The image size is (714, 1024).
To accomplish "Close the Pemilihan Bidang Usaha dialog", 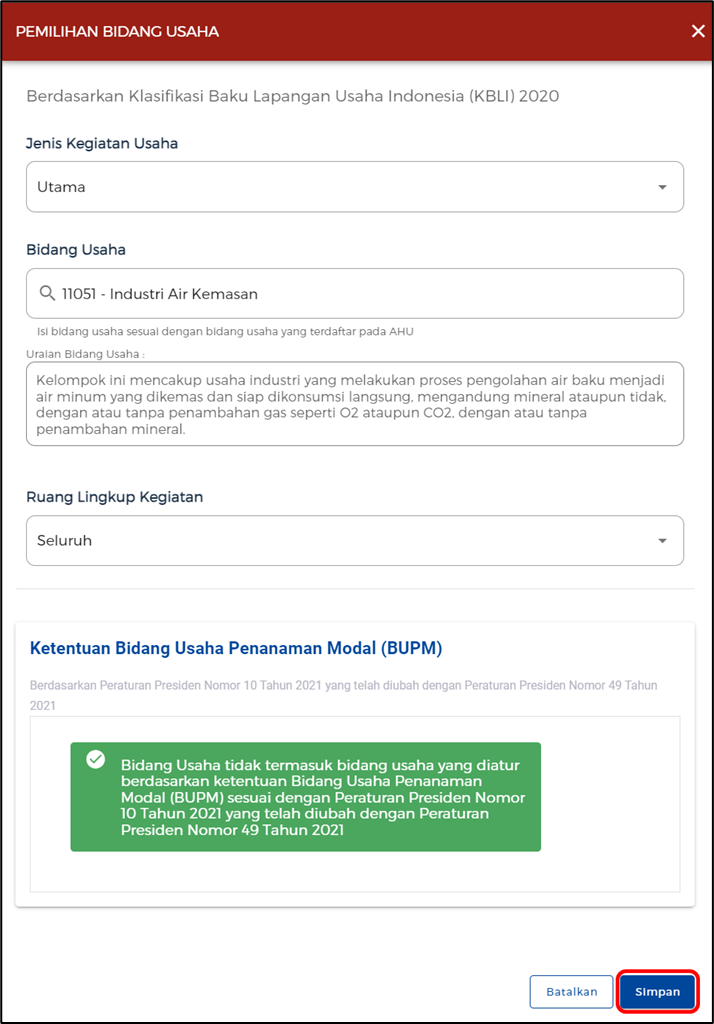I will [x=698, y=31].
